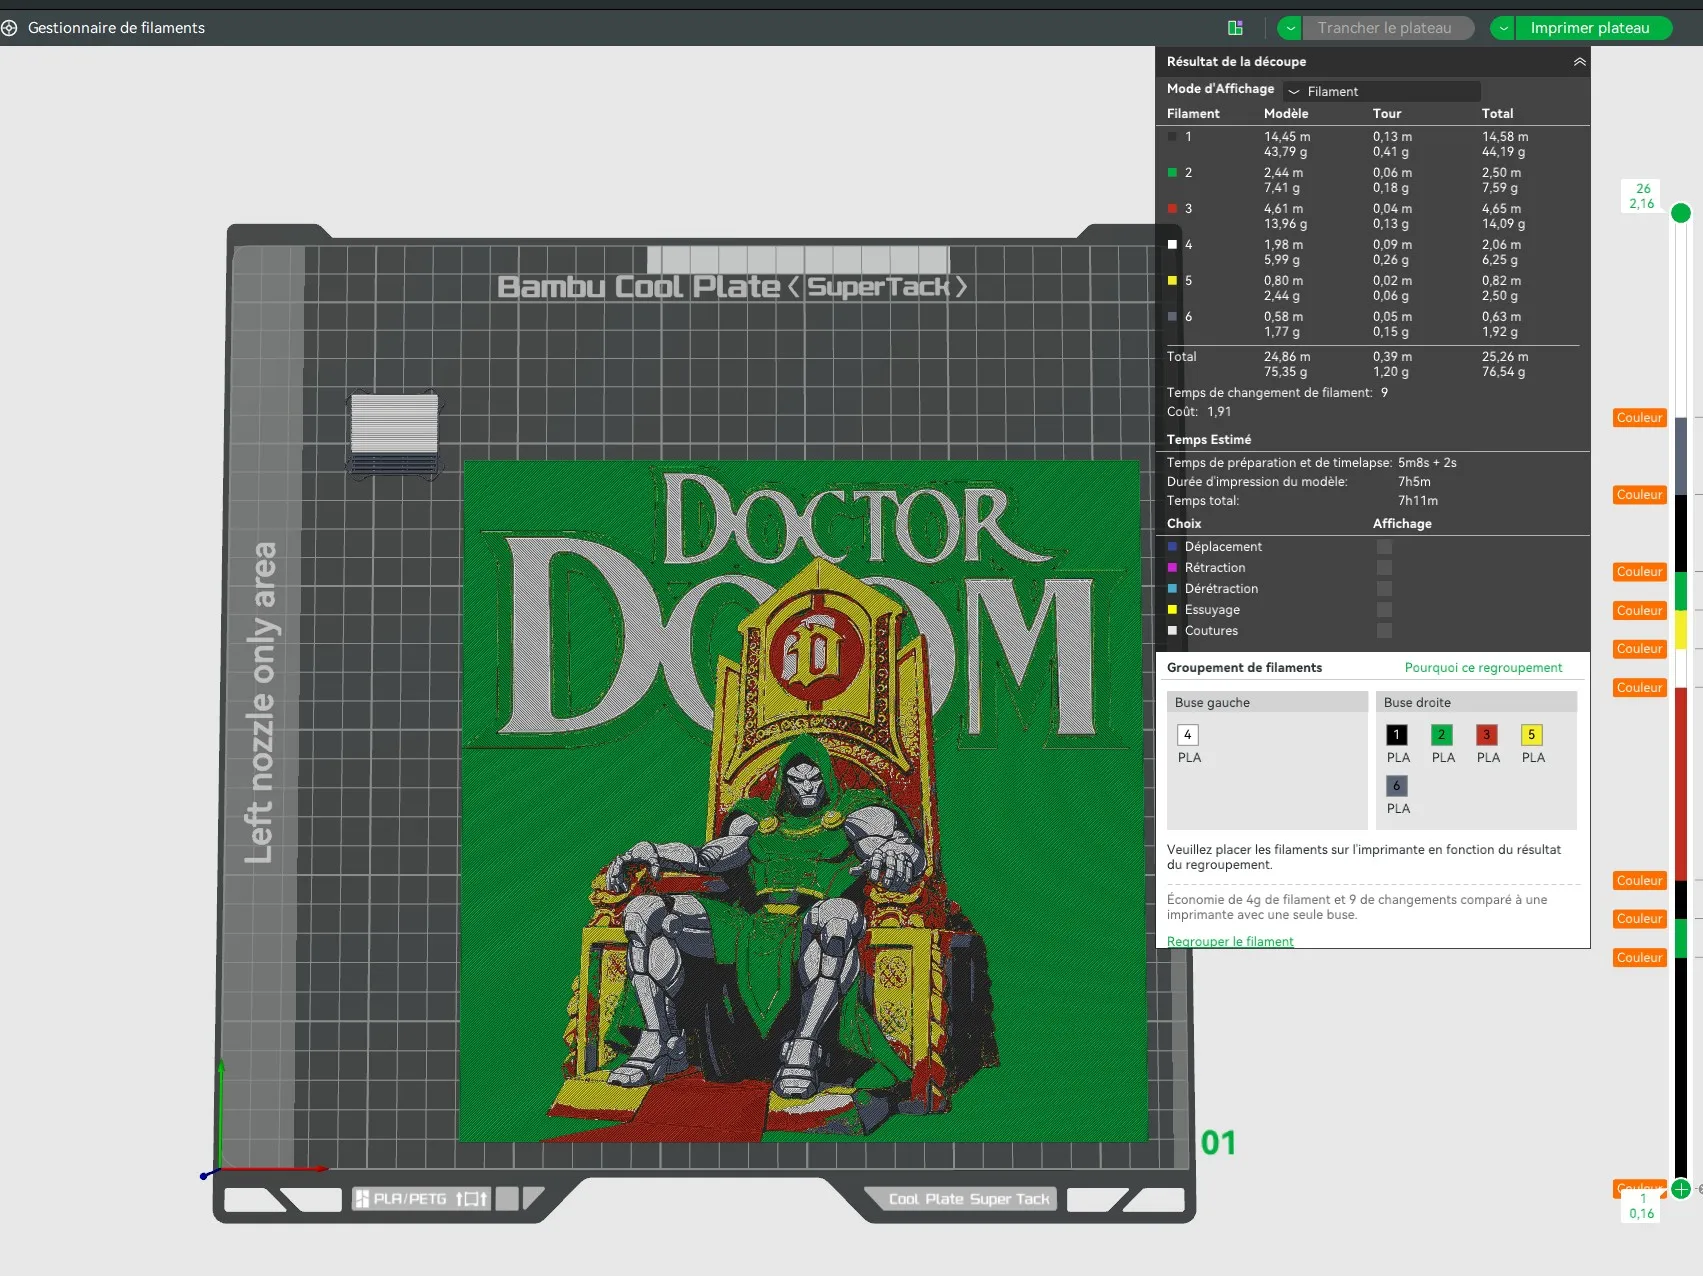Click filament 6 grey color square in usage table
Viewport: 1703px width, 1276px height.
point(1172,317)
